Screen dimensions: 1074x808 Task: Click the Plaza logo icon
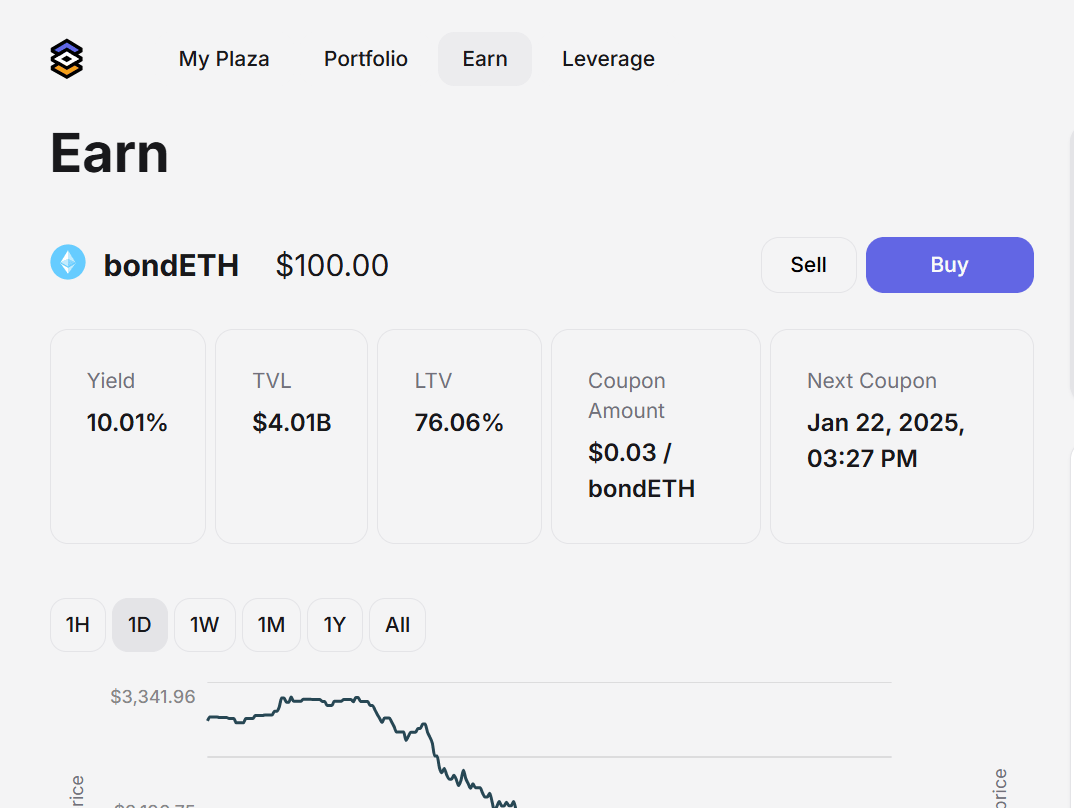(x=66, y=59)
